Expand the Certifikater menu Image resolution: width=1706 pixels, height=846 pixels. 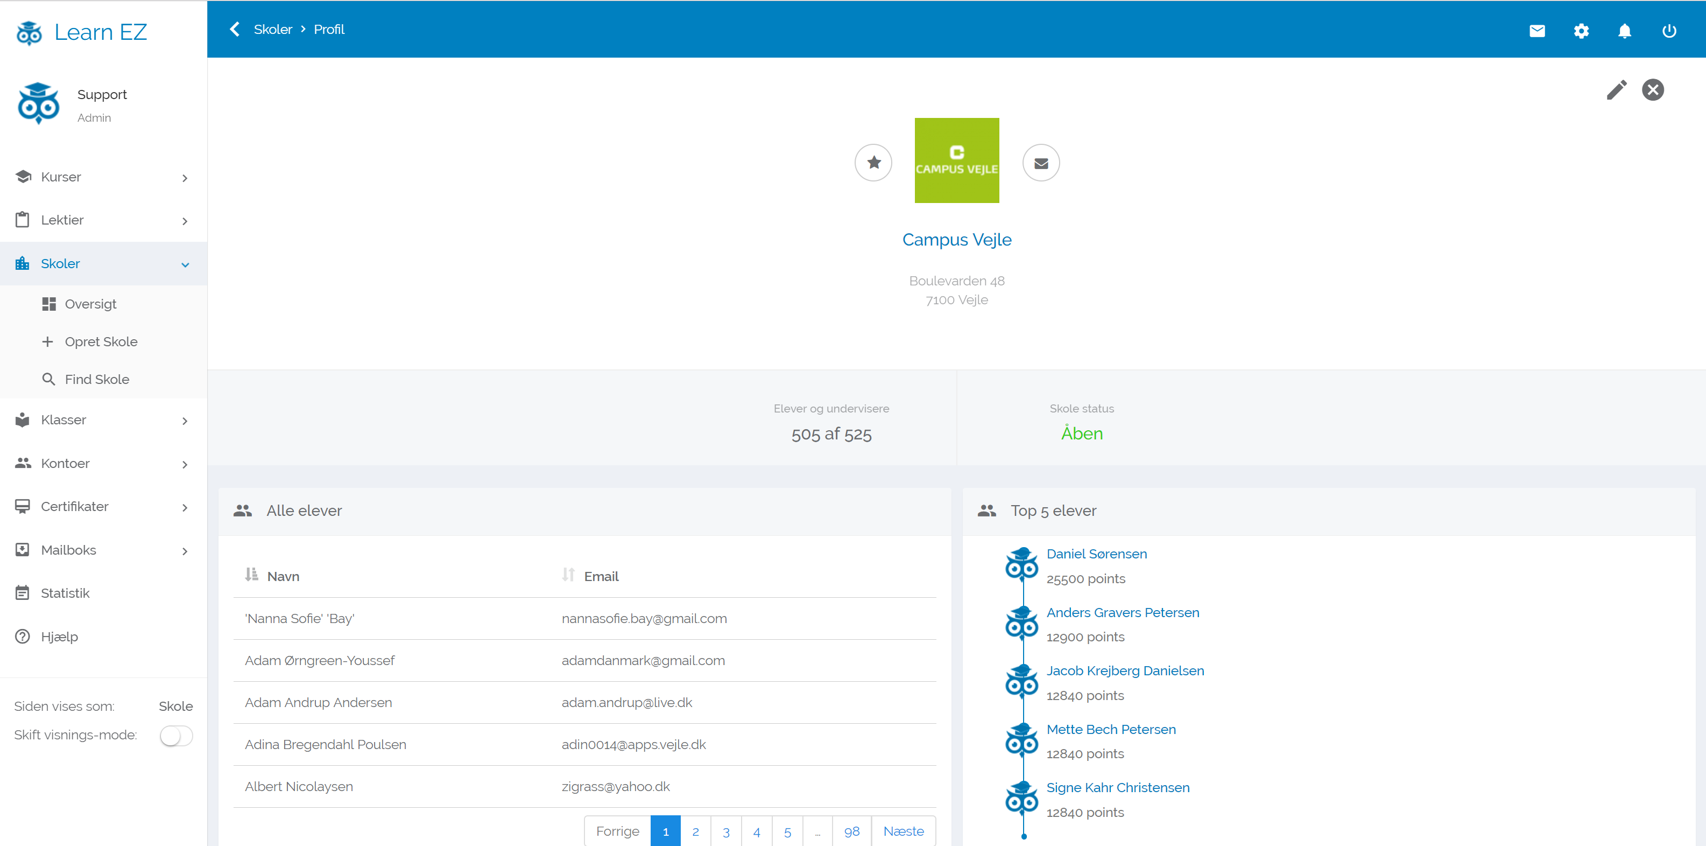click(x=103, y=507)
